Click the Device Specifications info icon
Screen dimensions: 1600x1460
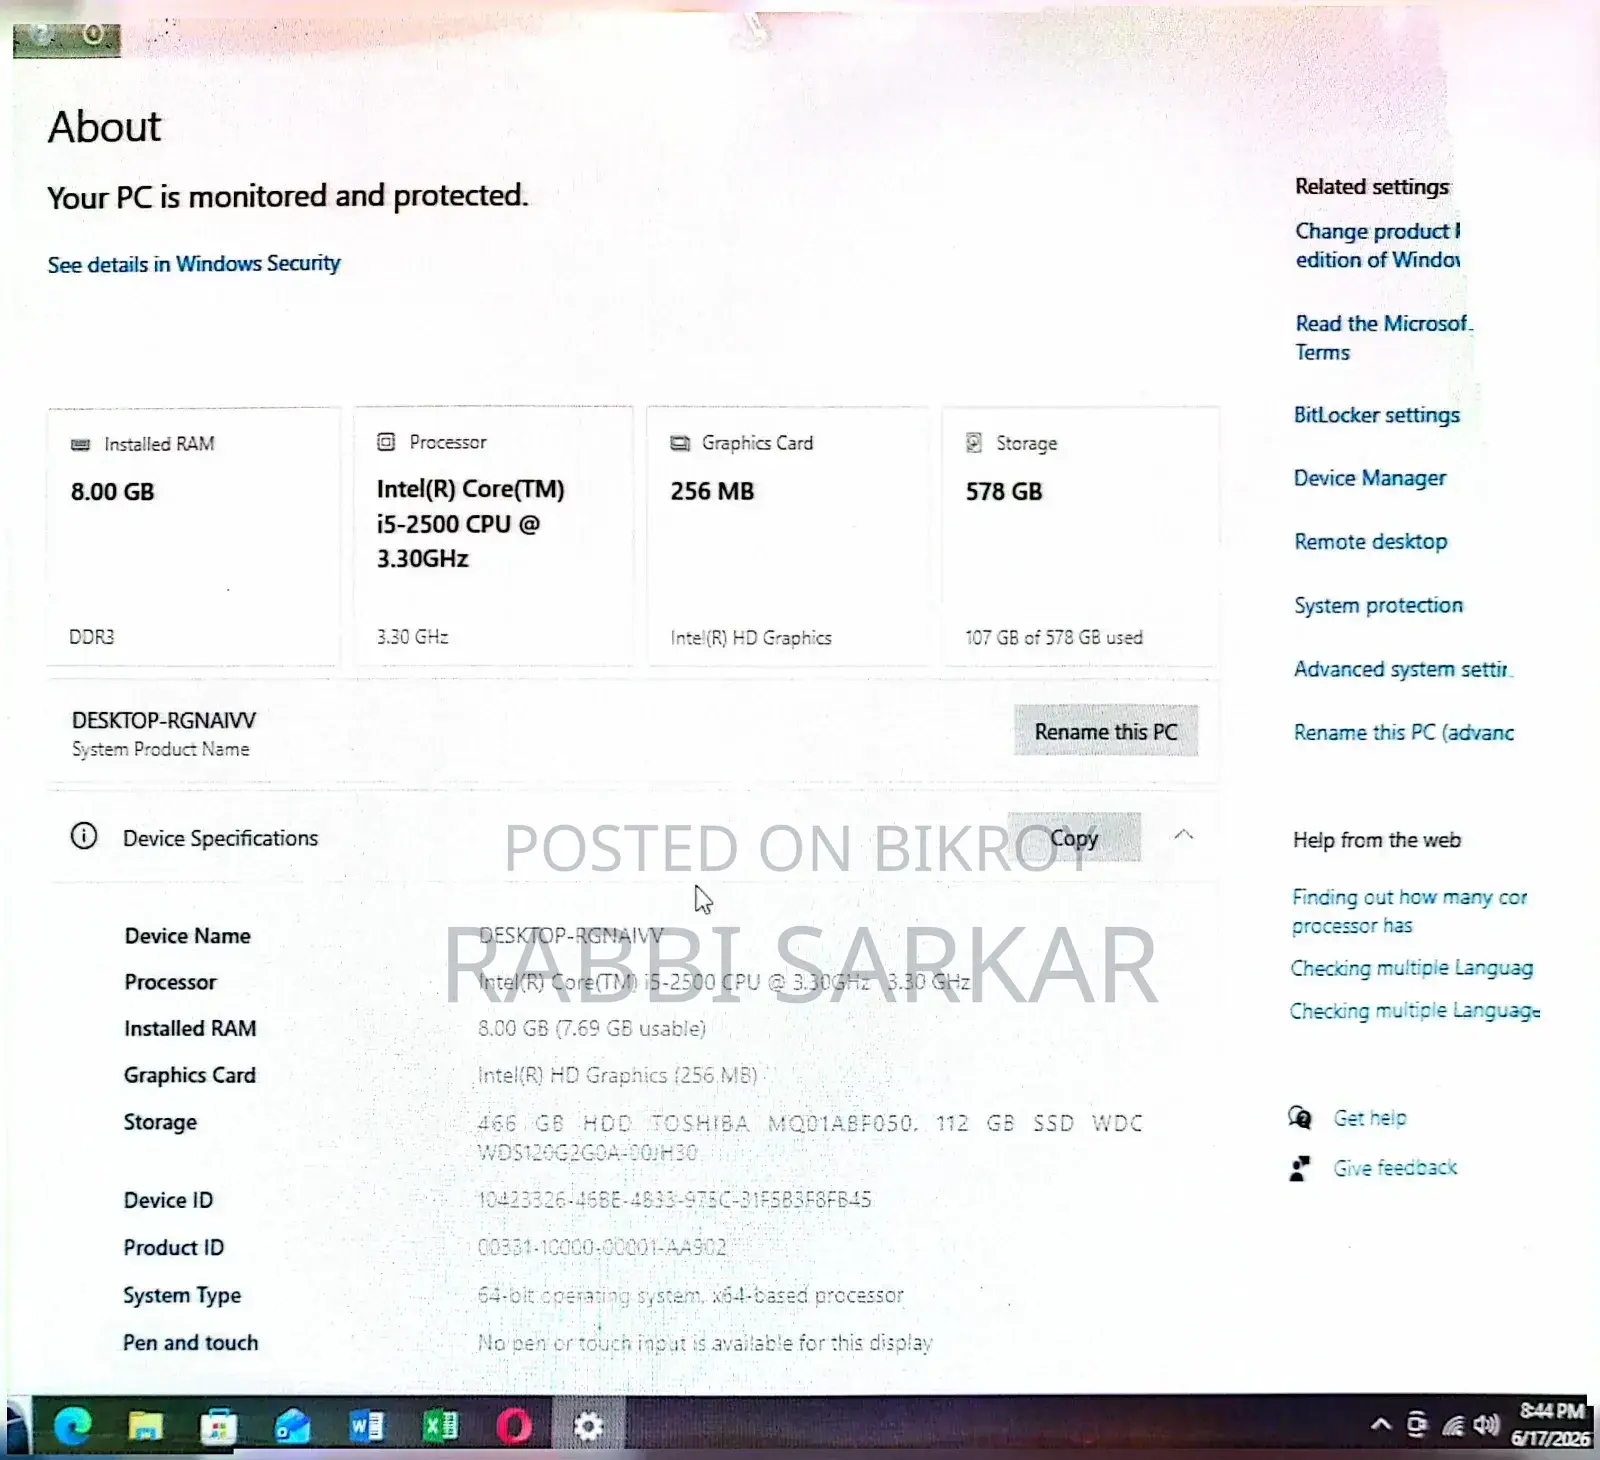(x=84, y=836)
